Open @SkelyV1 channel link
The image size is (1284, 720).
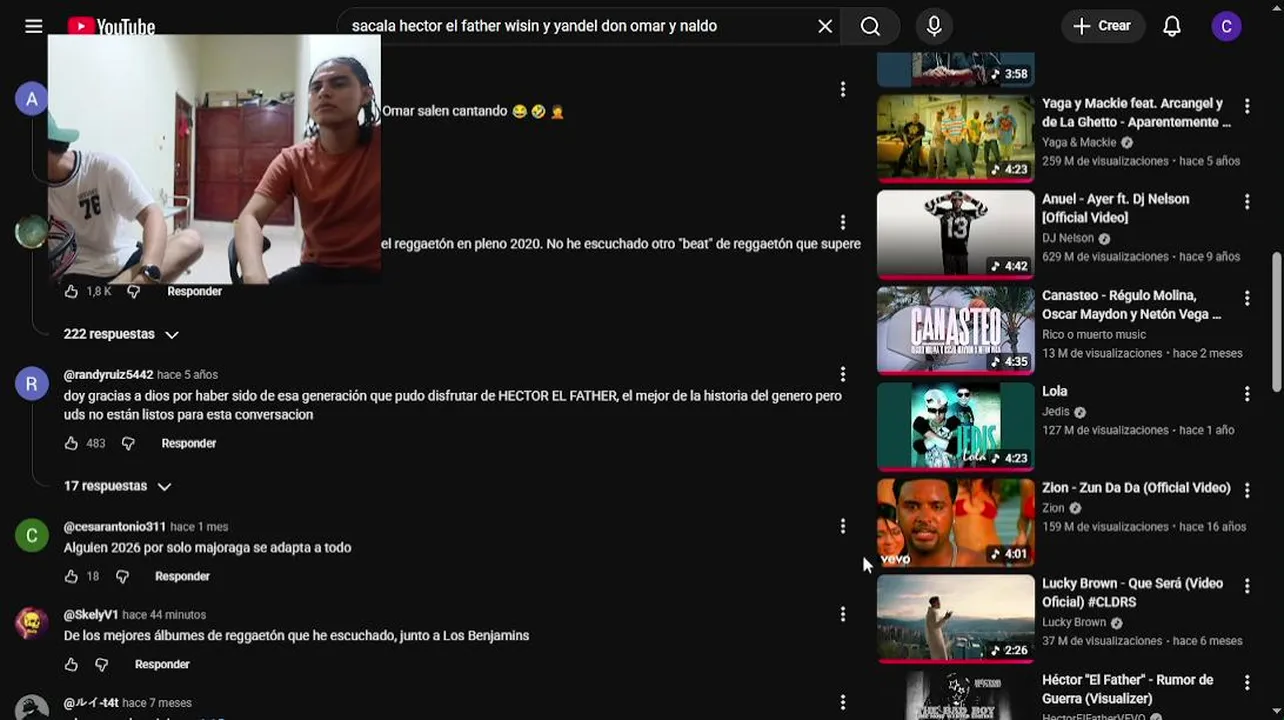pos(91,615)
